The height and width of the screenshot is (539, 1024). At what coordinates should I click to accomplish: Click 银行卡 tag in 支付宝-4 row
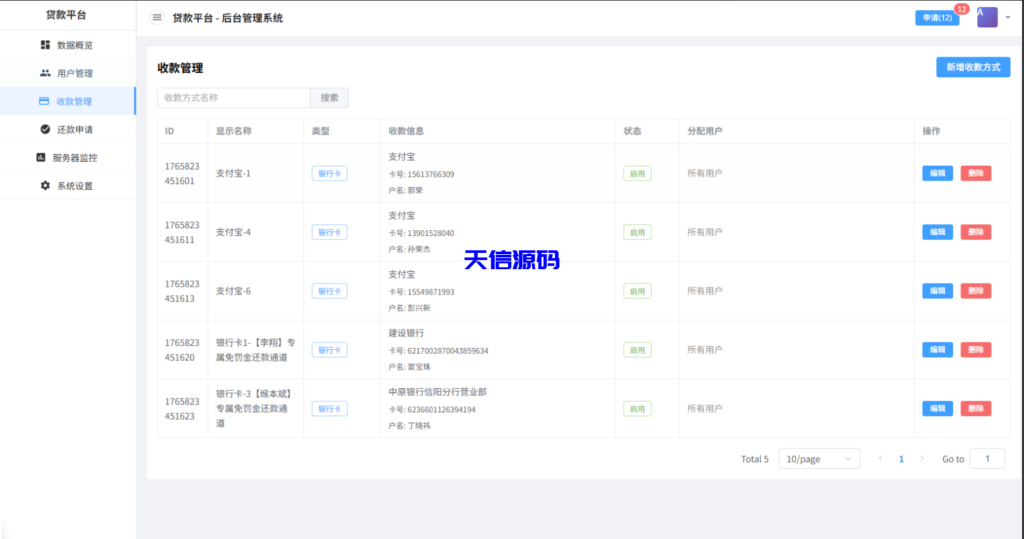click(x=329, y=232)
